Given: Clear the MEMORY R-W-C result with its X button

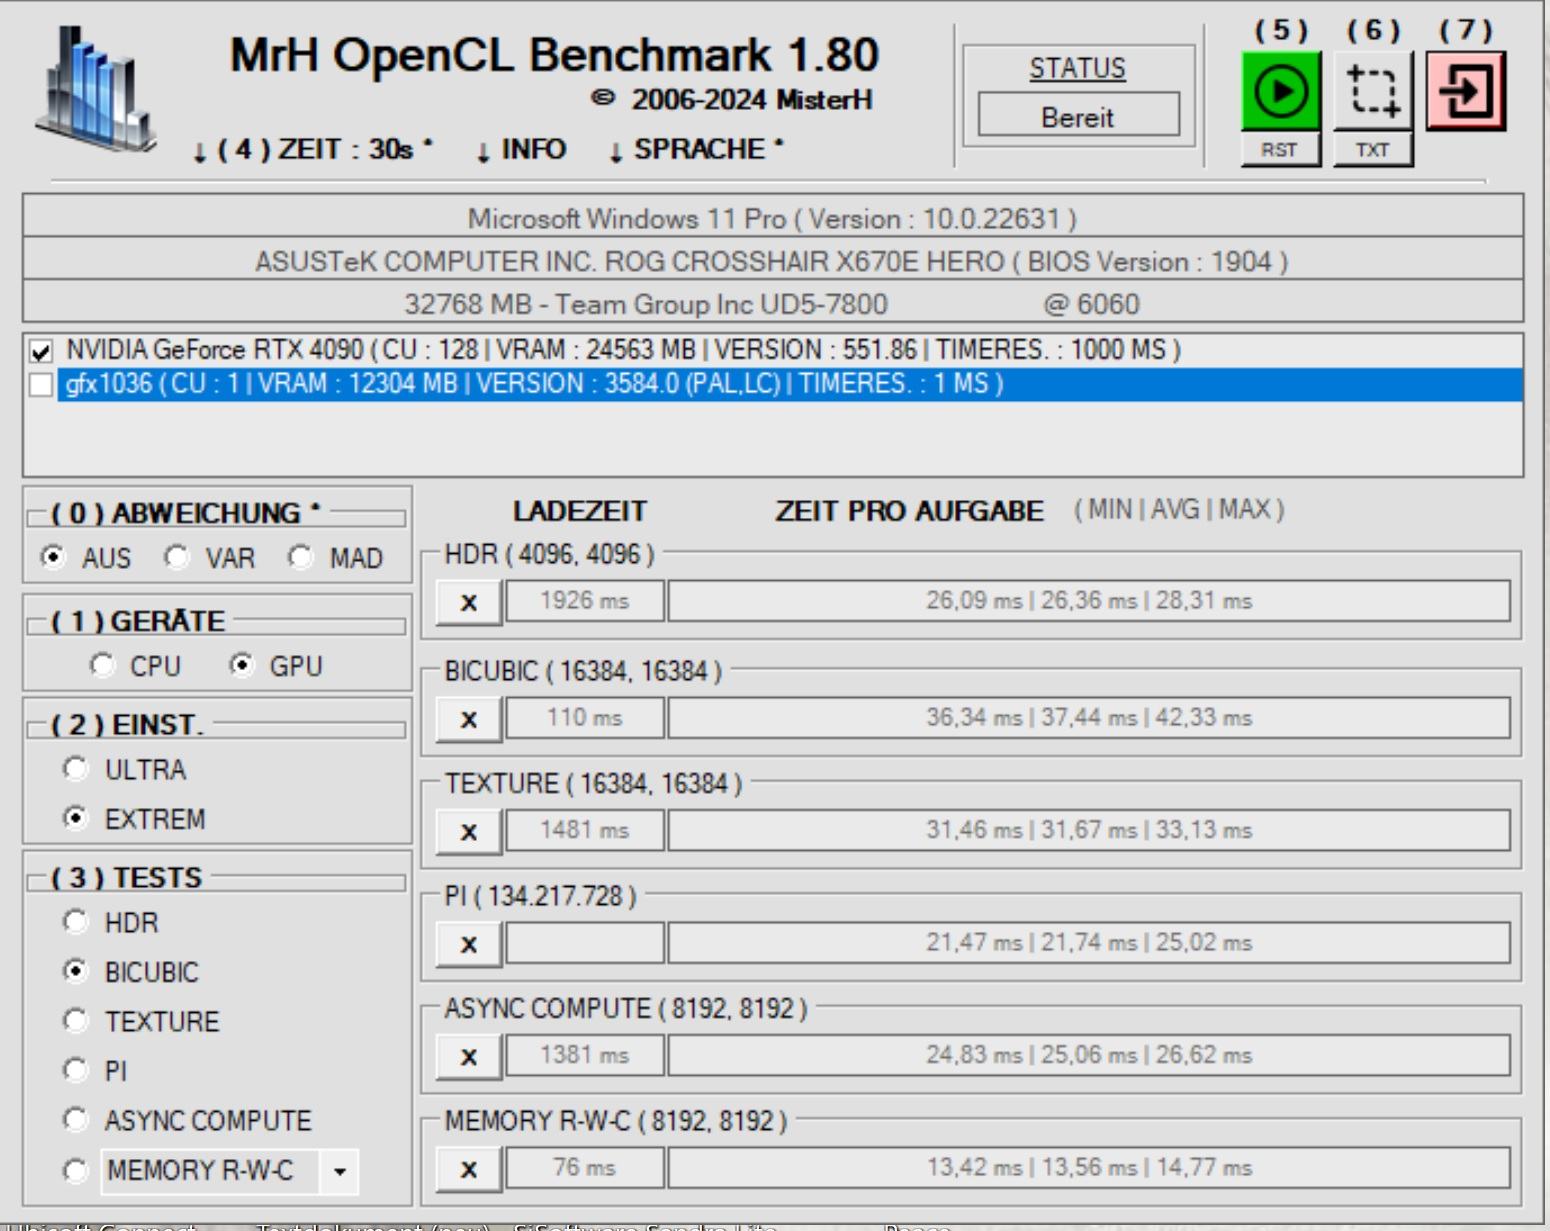Looking at the screenshot, I should (x=469, y=1169).
